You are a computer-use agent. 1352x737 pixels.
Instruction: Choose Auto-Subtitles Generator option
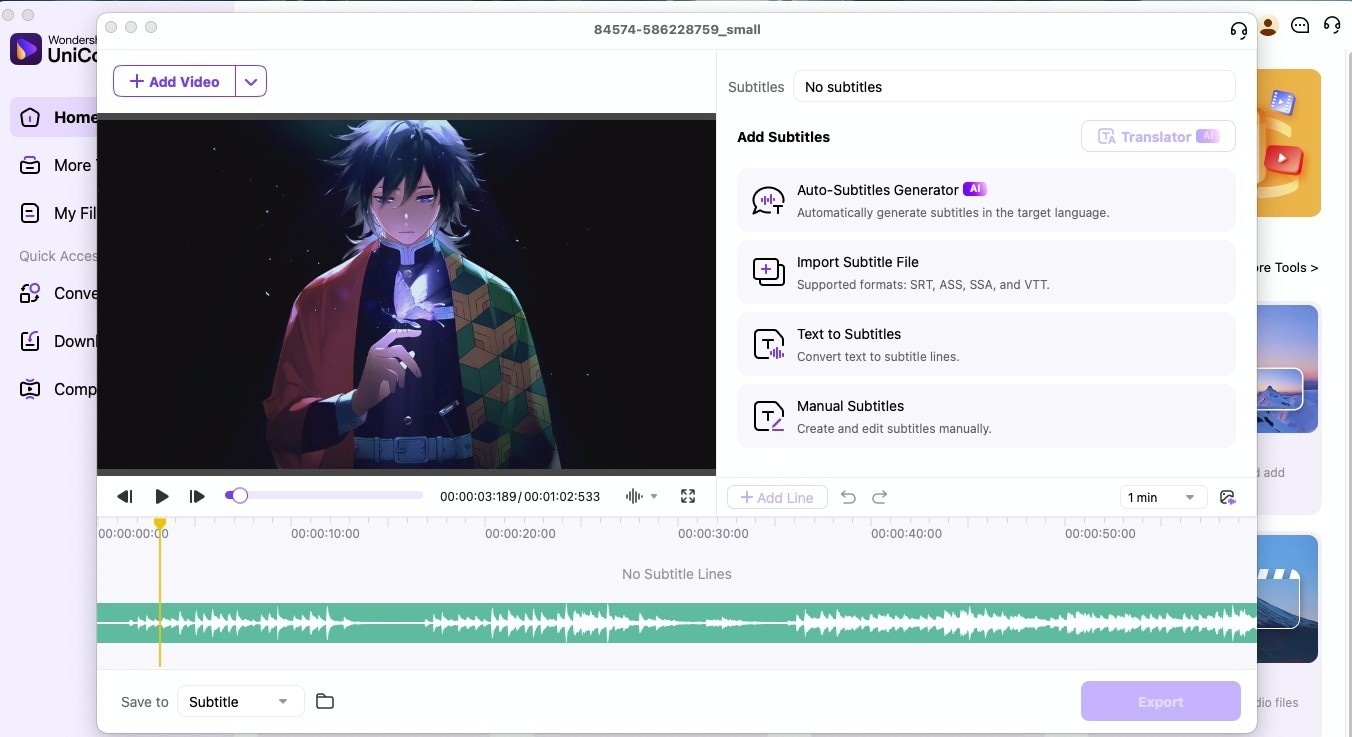[986, 200]
